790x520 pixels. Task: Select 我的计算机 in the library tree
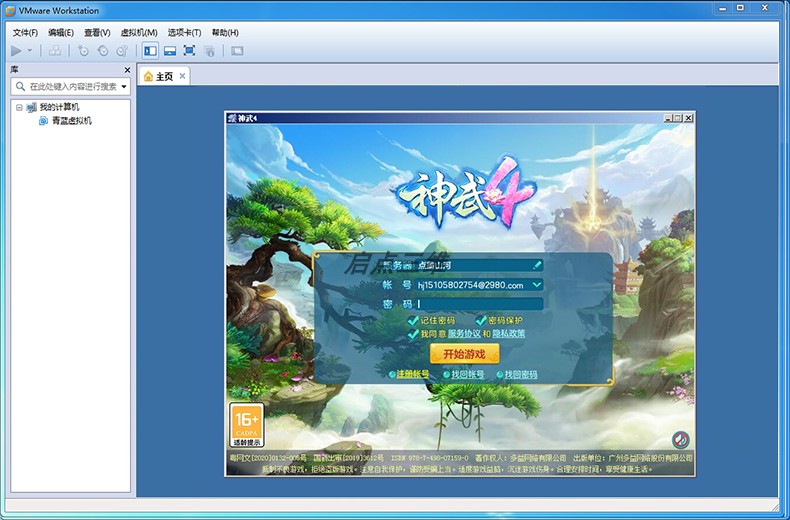[59, 107]
